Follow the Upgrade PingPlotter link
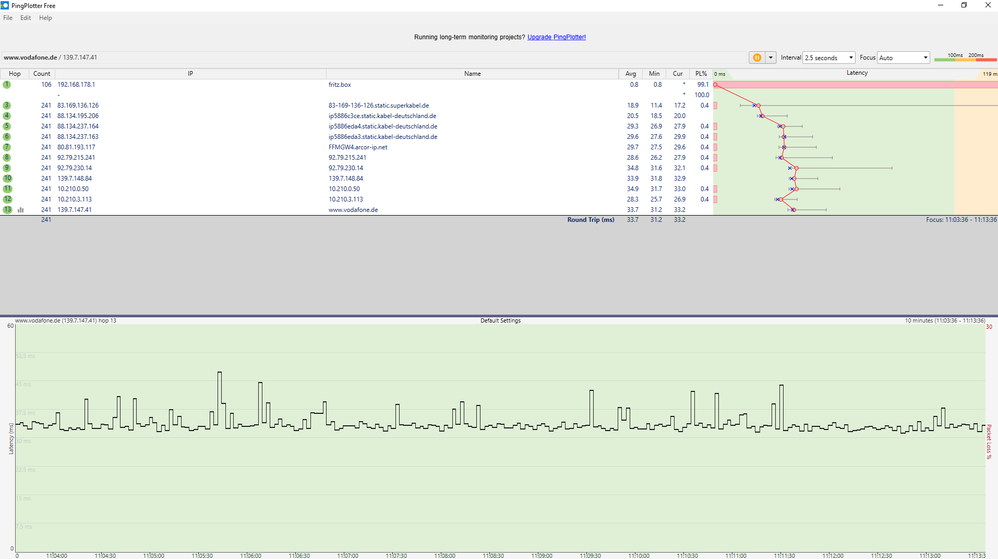998x559 pixels. pyautogui.click(x=556, y=37)
